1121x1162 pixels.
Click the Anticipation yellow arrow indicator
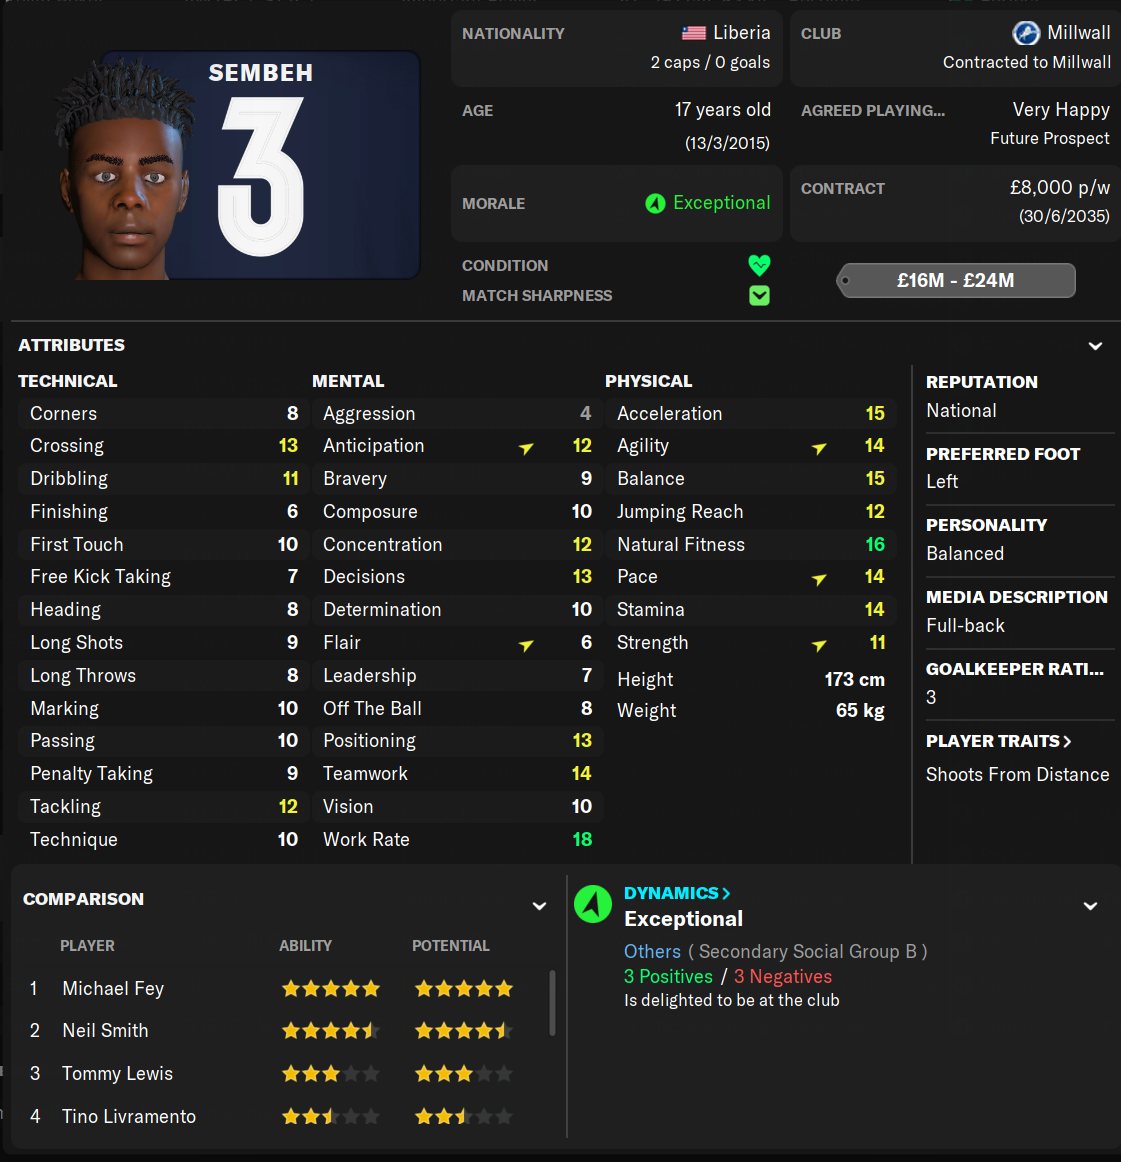click(x=526, y=448)
